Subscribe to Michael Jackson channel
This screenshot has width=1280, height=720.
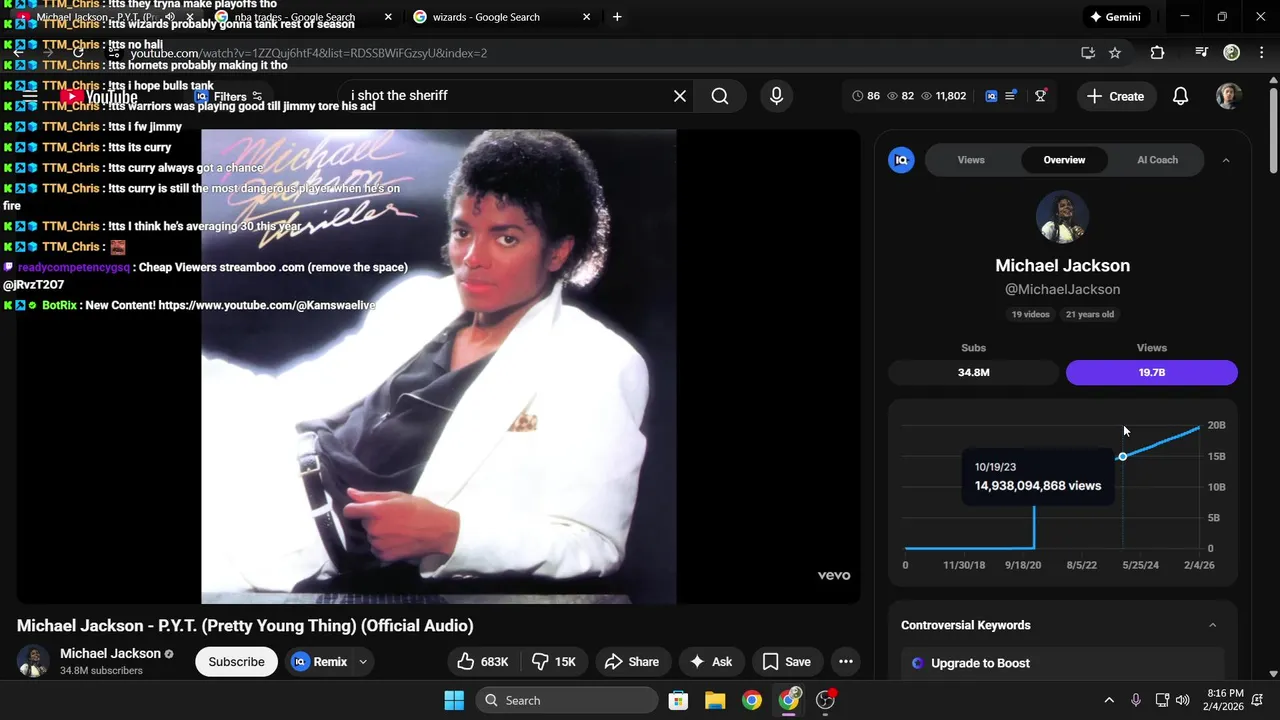[x=236, y=662]
